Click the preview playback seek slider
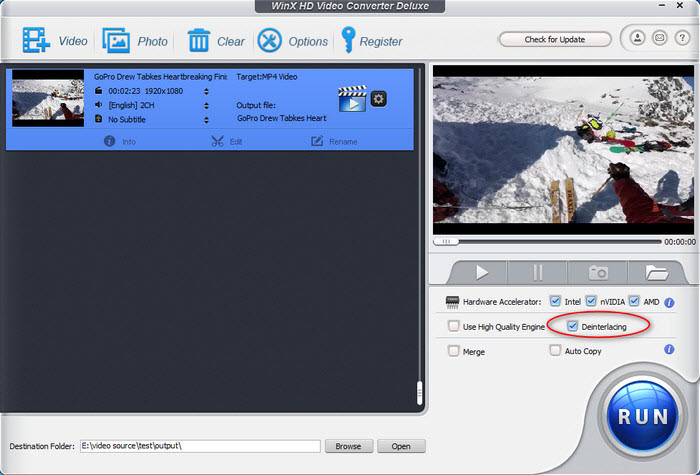This screenshot has height=475, width=700. click(x=548, y=241)
